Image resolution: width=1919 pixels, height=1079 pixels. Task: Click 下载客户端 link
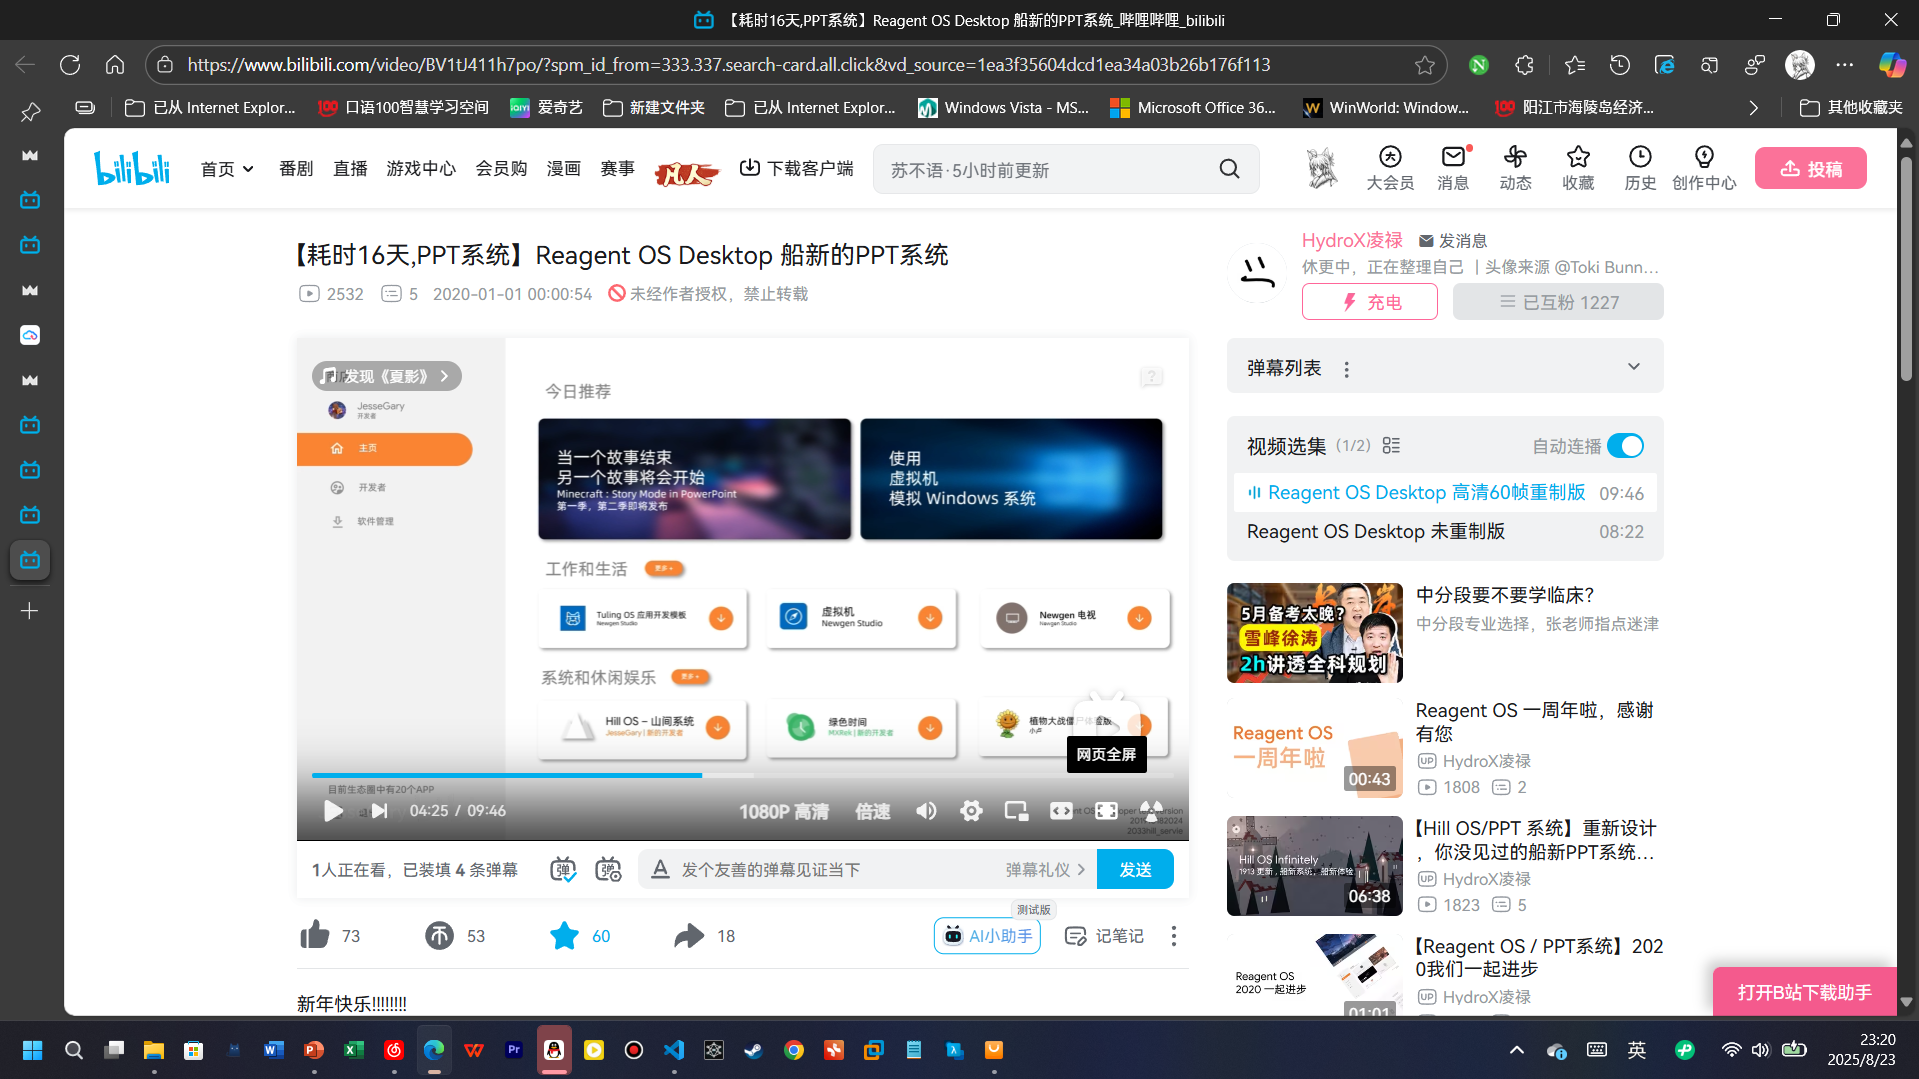click(x=796, y=168)
